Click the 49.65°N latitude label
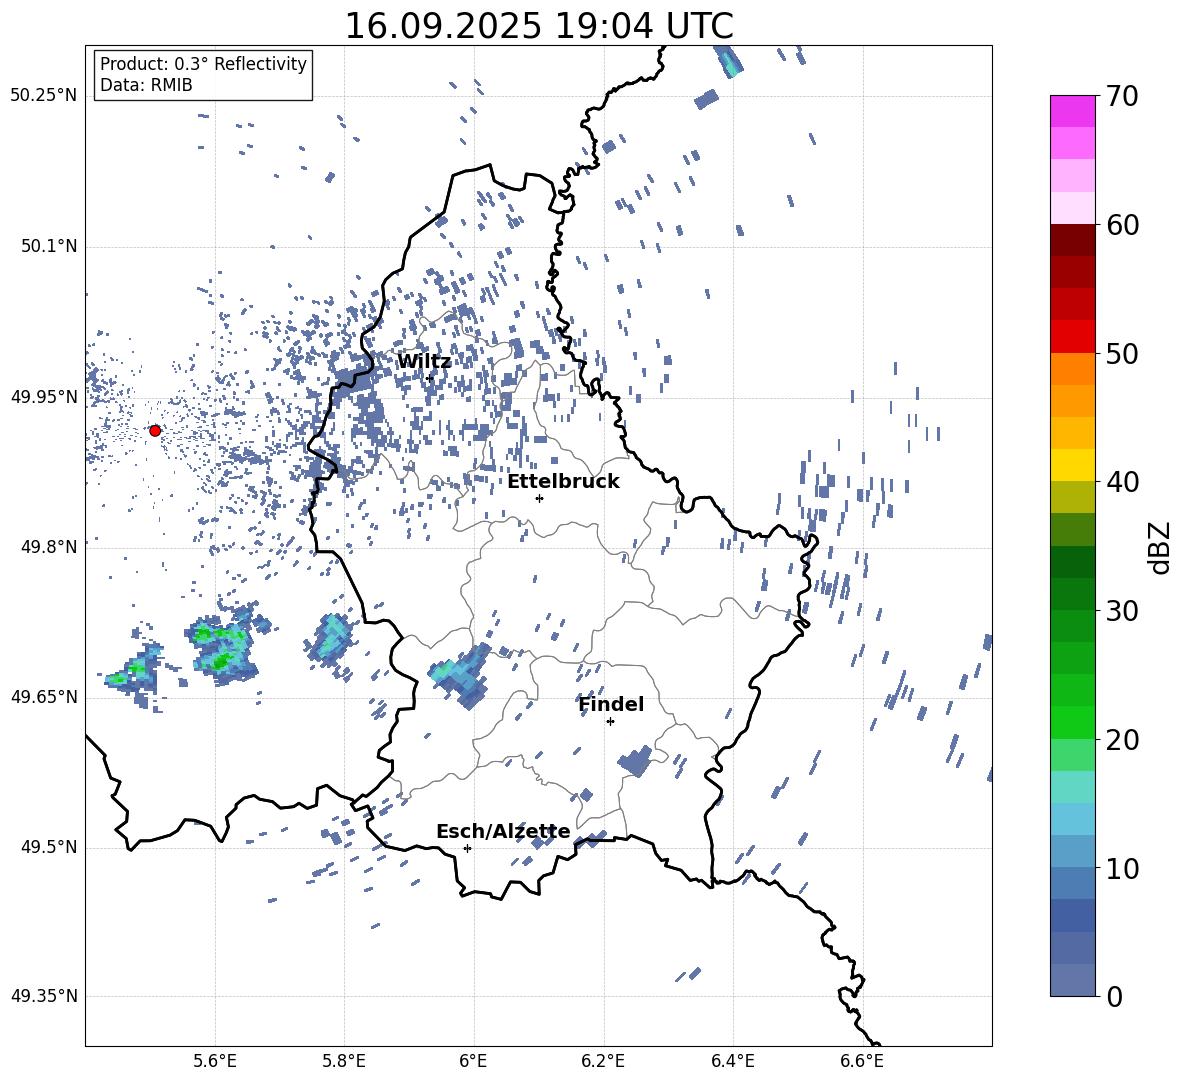Viewport: 1184px width, 1081px height. [43, 697]
